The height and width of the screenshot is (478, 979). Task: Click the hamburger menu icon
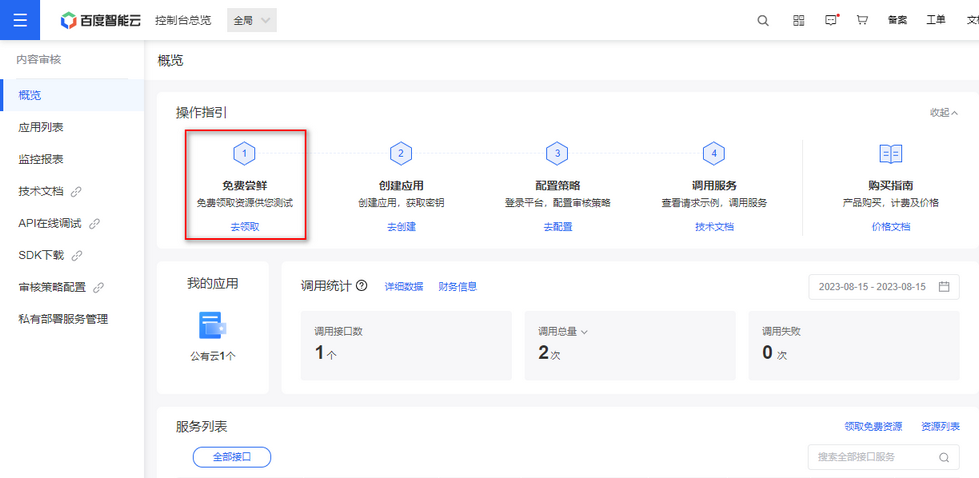20,20
